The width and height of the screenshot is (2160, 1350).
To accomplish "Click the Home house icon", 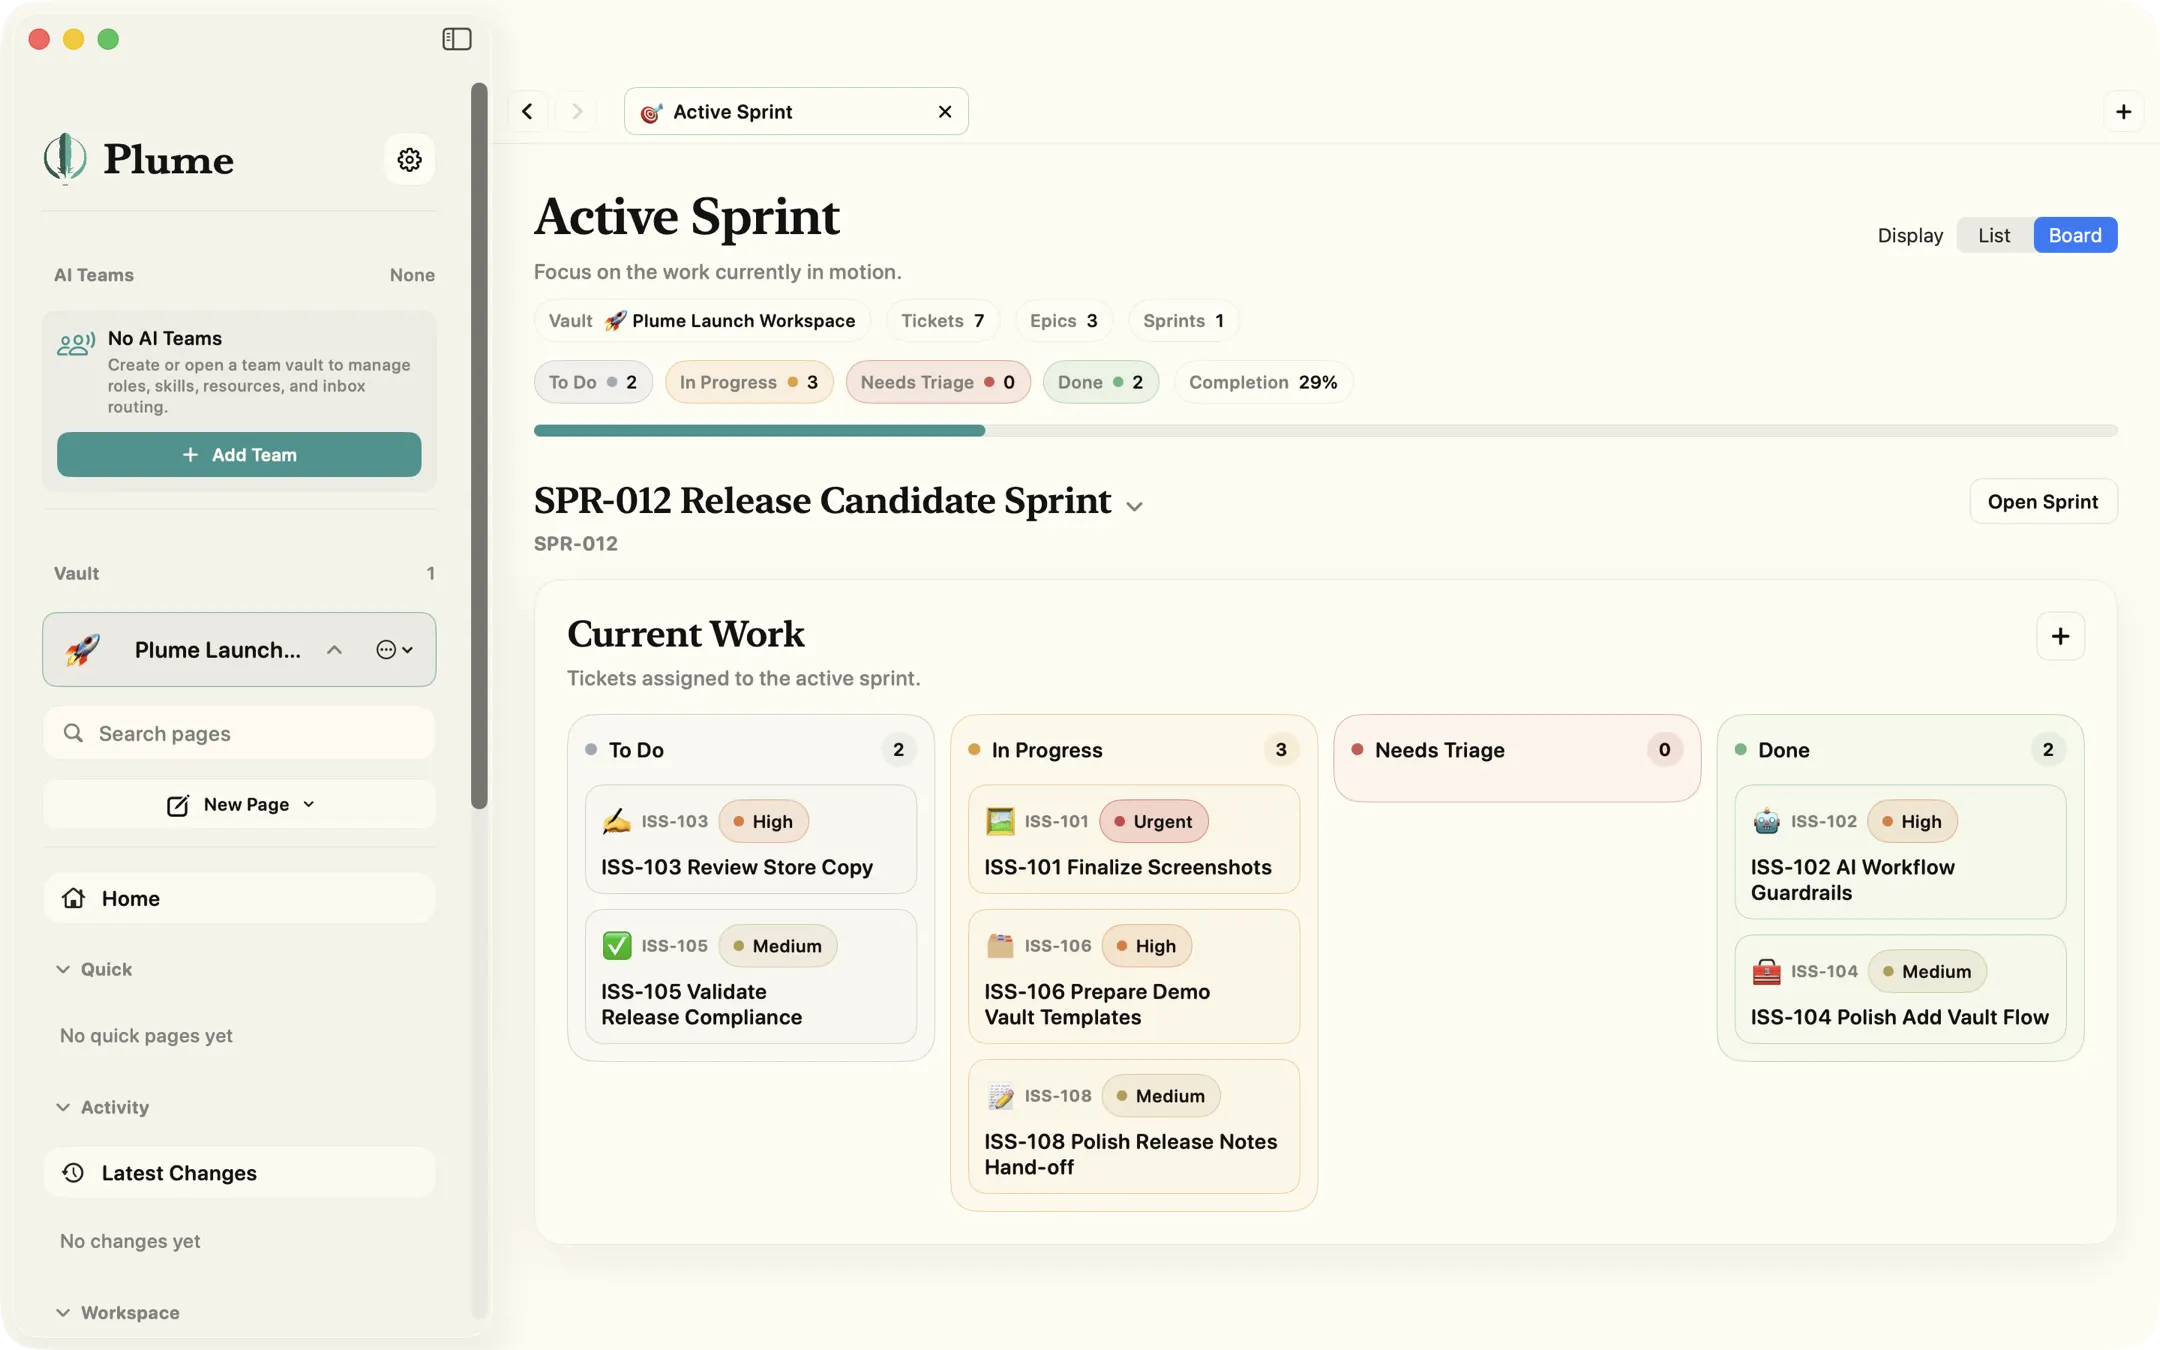I will coord(73,898).
